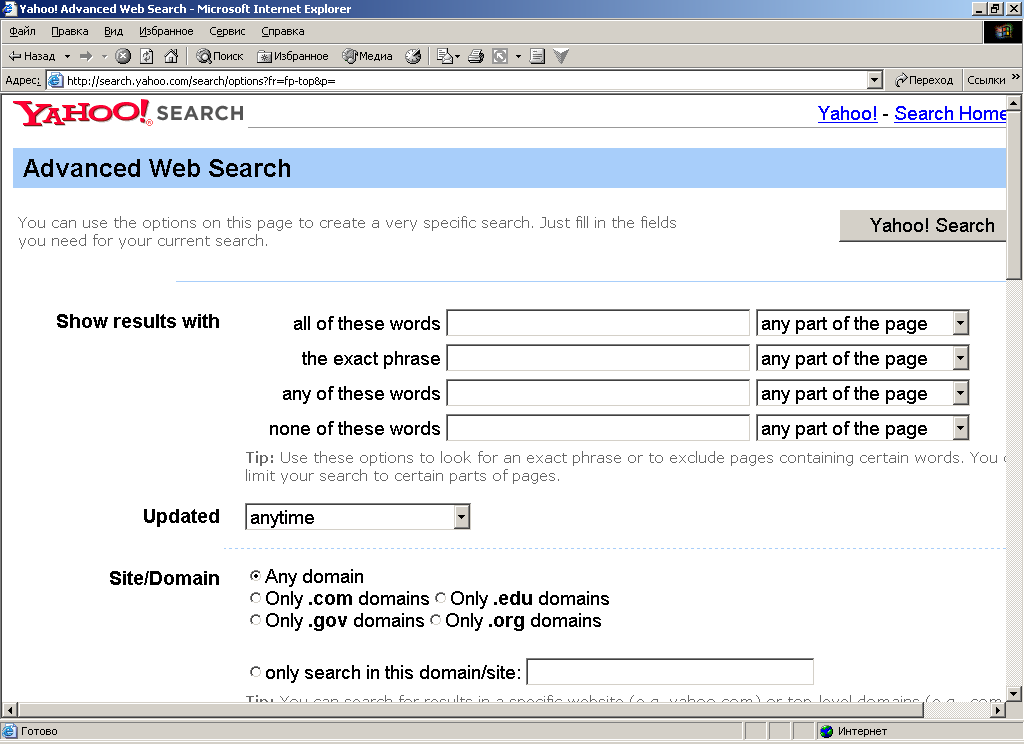Open page-part dropdown for 'the exact phrase'
Viewport: 1024px width, 744px height.
click(x=862, y=359)
